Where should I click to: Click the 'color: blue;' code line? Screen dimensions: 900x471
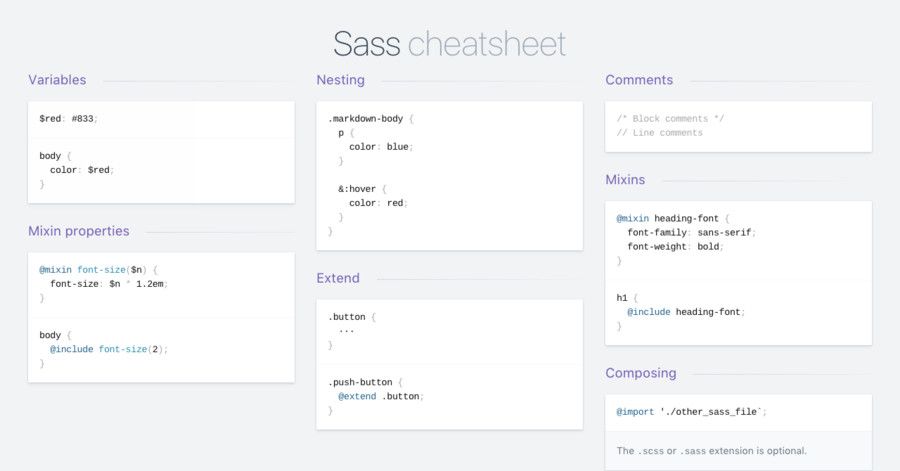click(x=381, y=147)
